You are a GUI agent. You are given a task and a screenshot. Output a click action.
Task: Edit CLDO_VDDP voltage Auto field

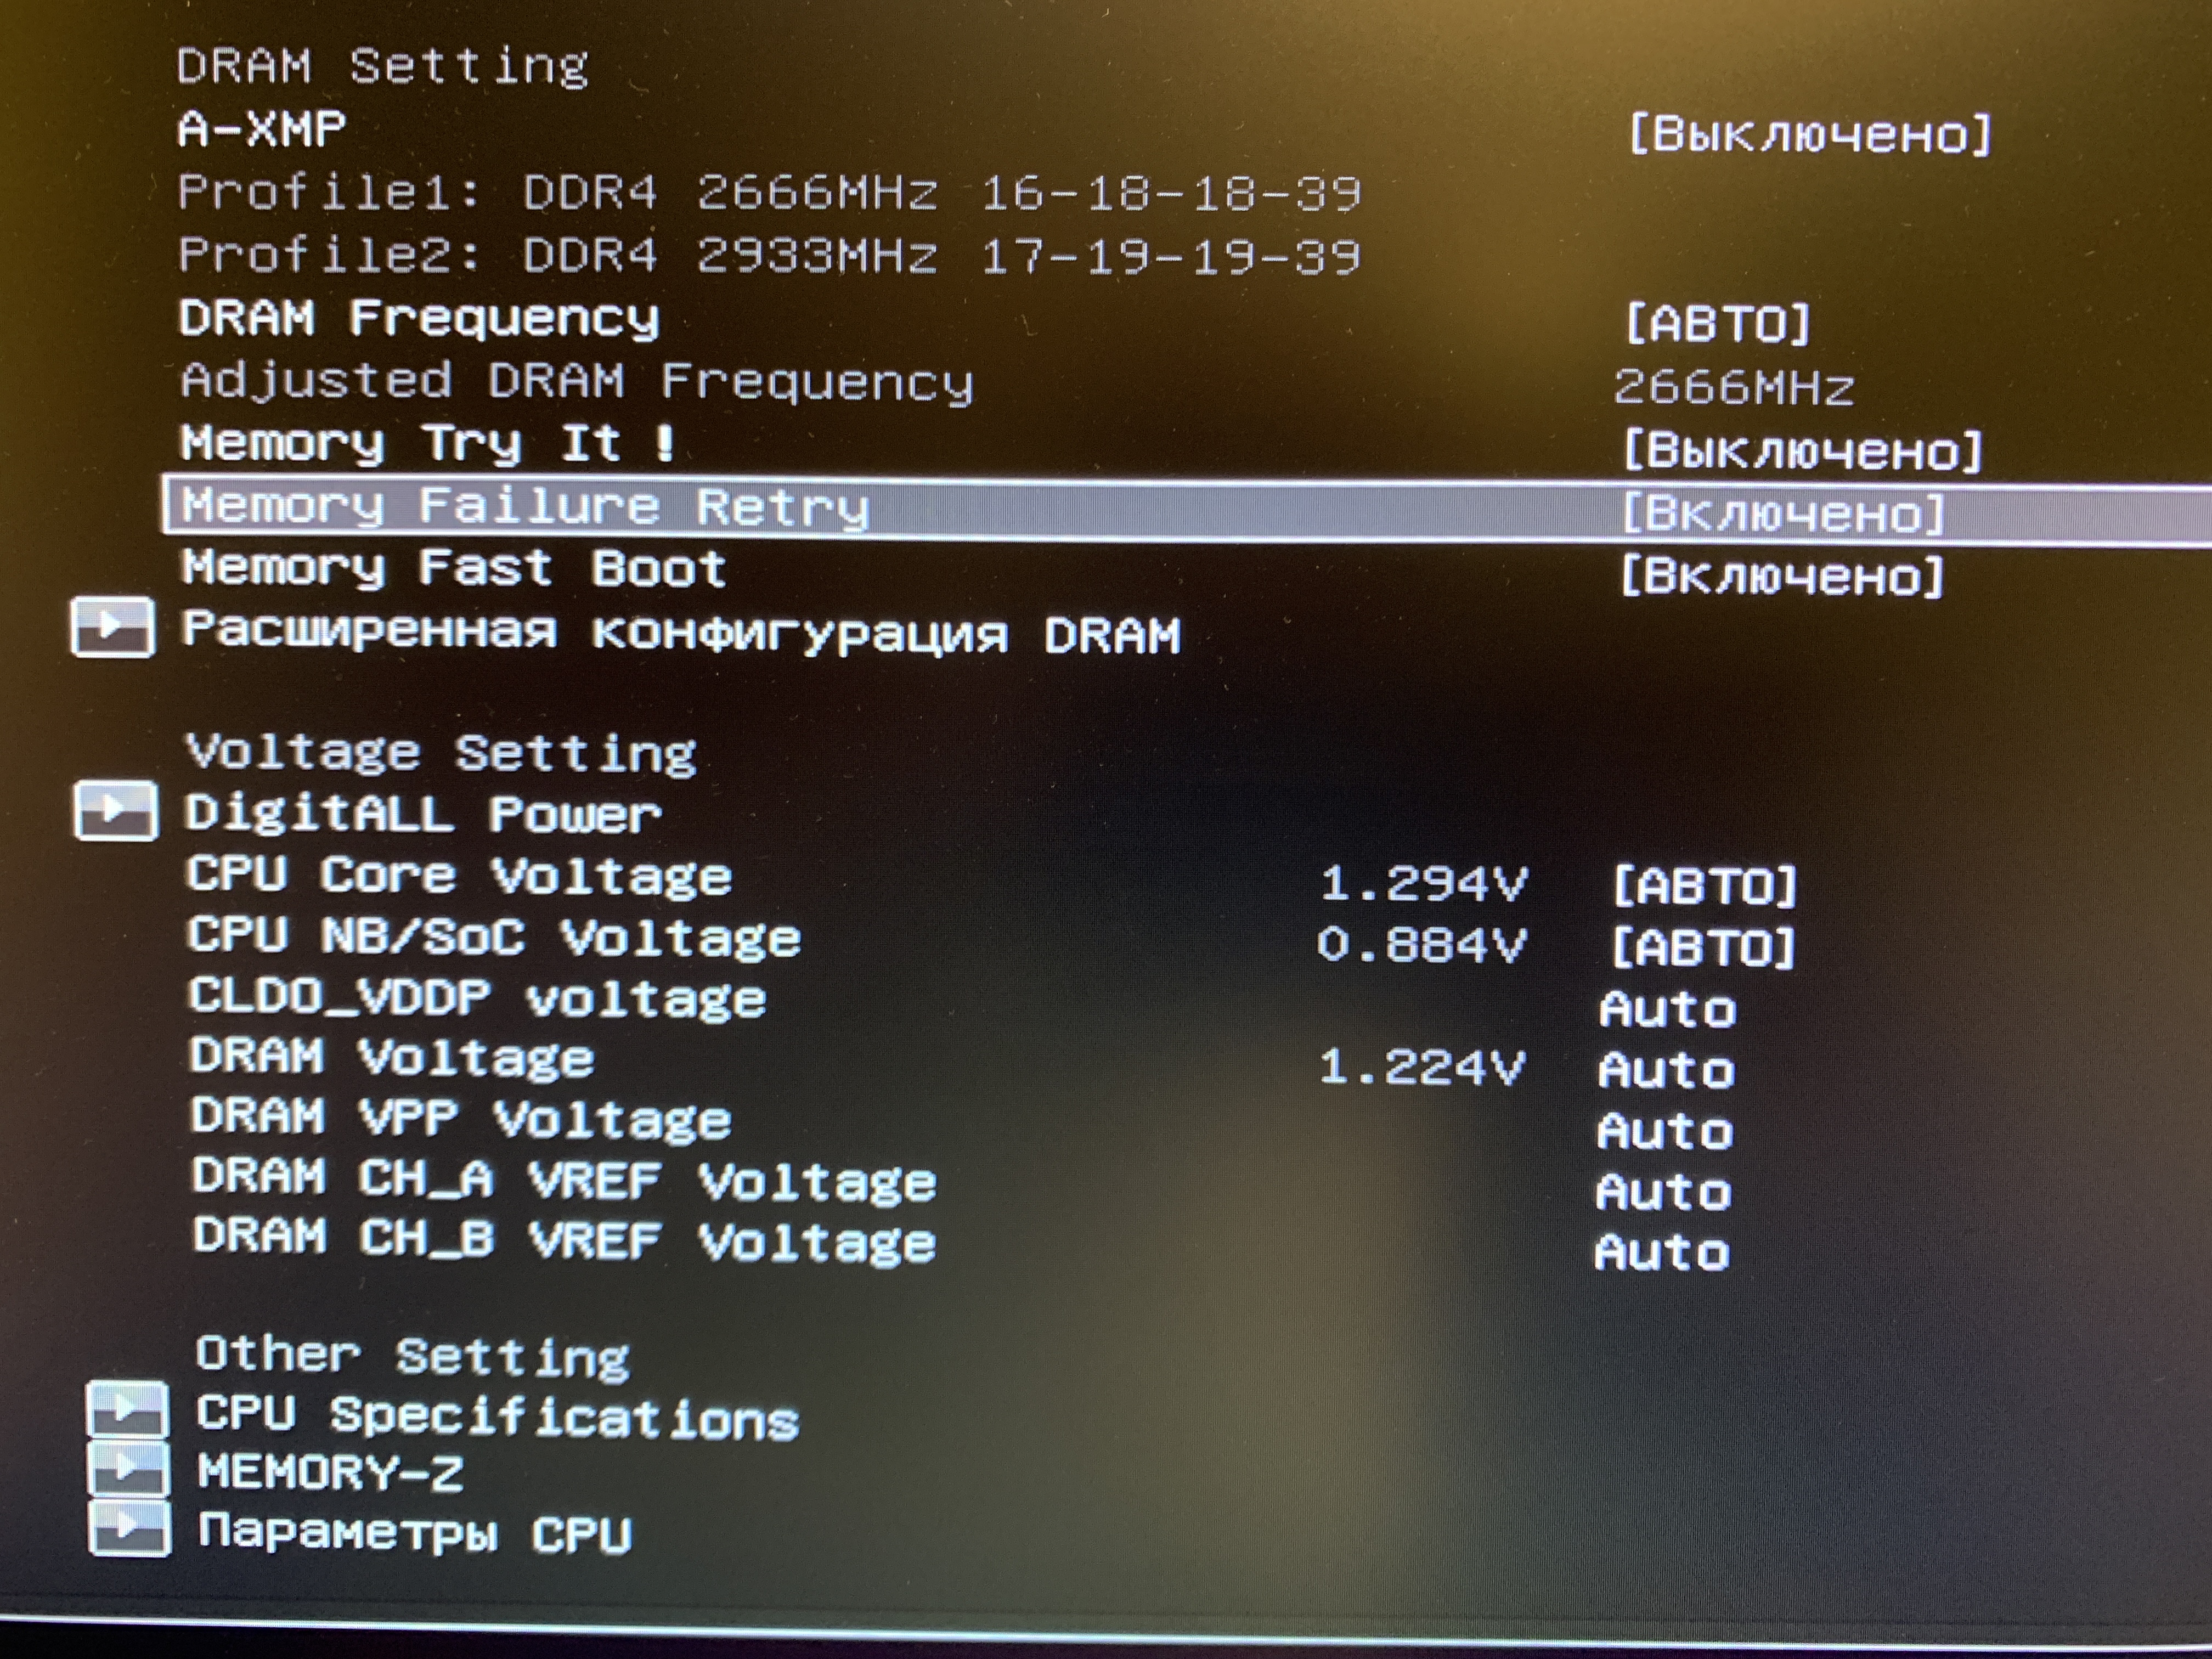pyautogui.click(x=1667, y=1009)
